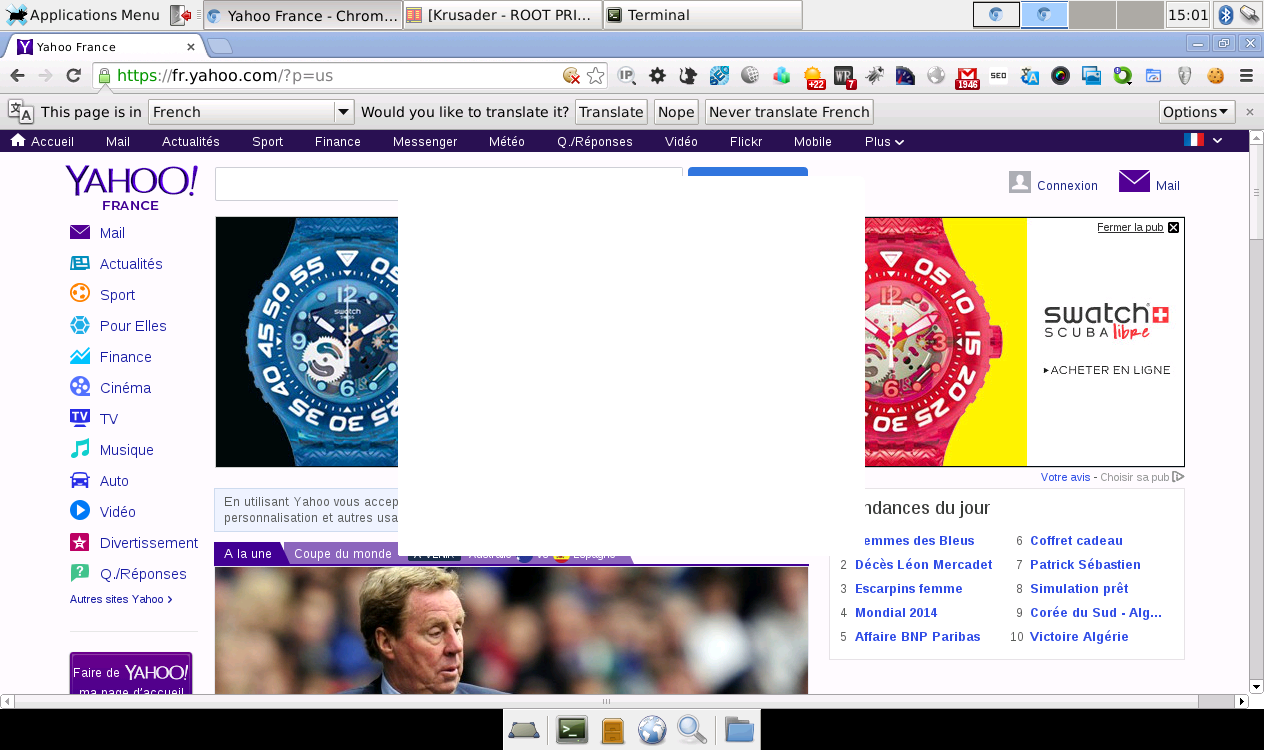This screenshot has width=1264, height=750.
Task: Open the weather extension showing +22
Action: coord(814,76)
